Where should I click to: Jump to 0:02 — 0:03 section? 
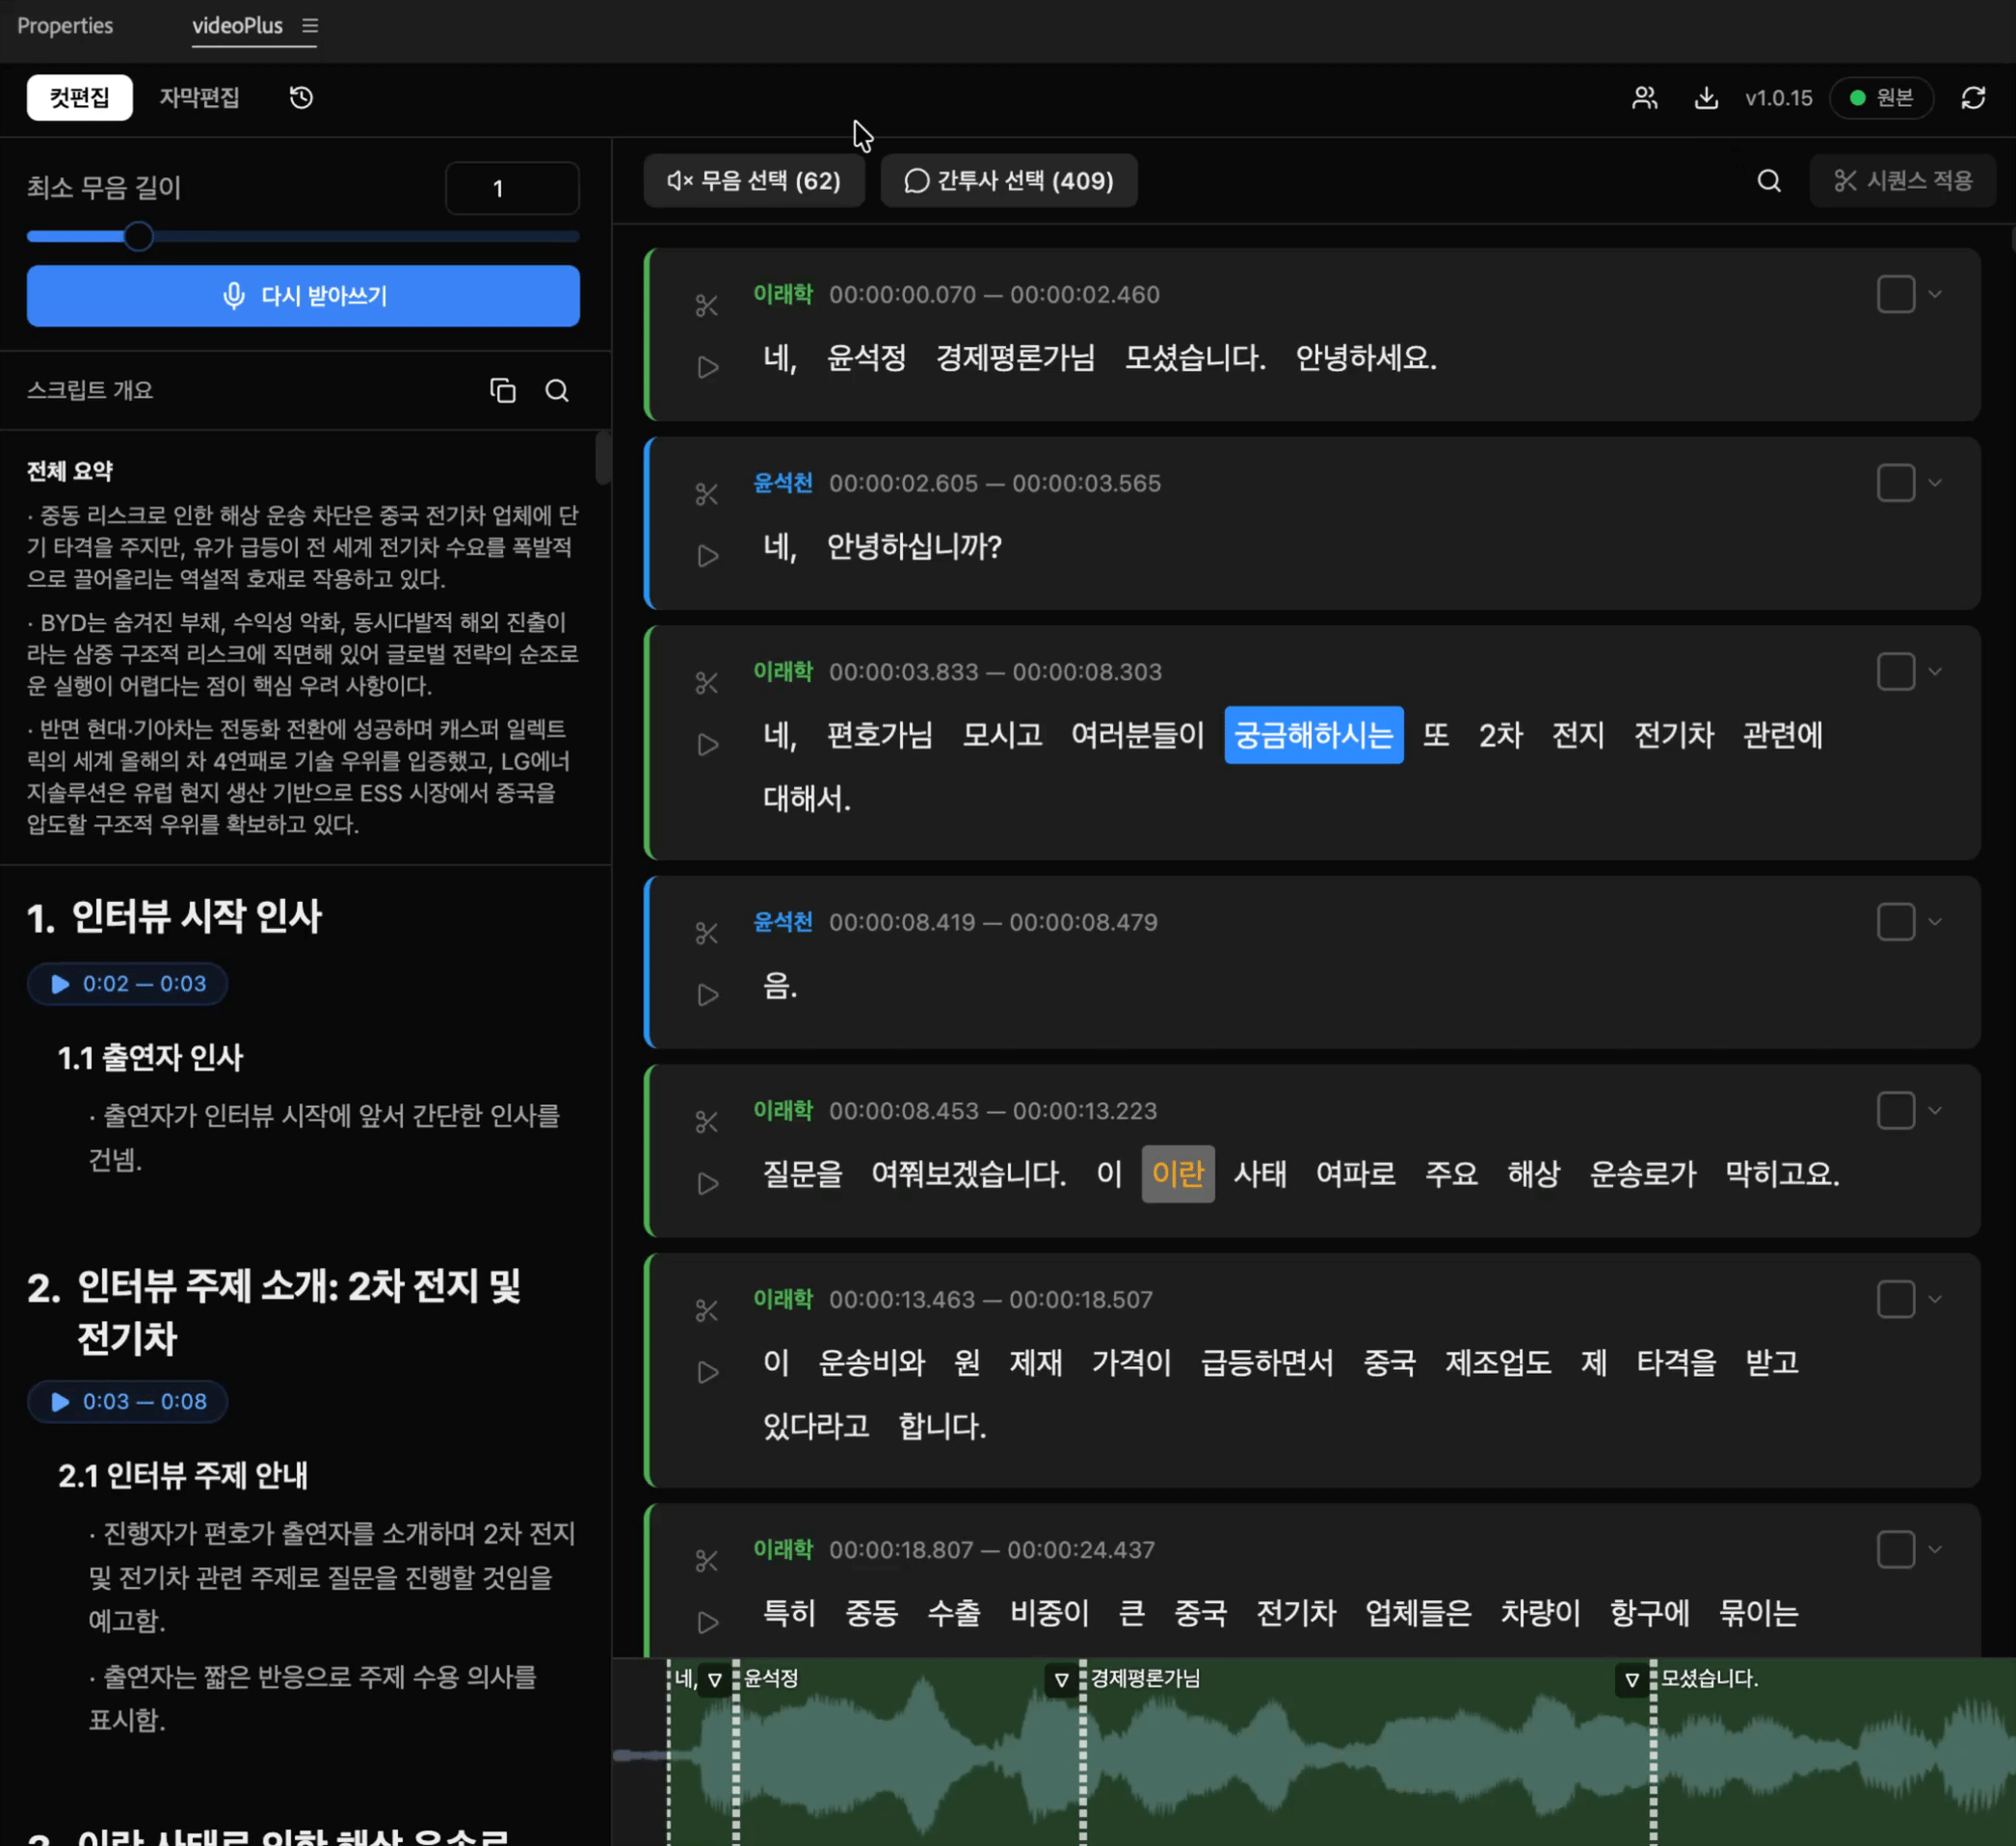127,983
